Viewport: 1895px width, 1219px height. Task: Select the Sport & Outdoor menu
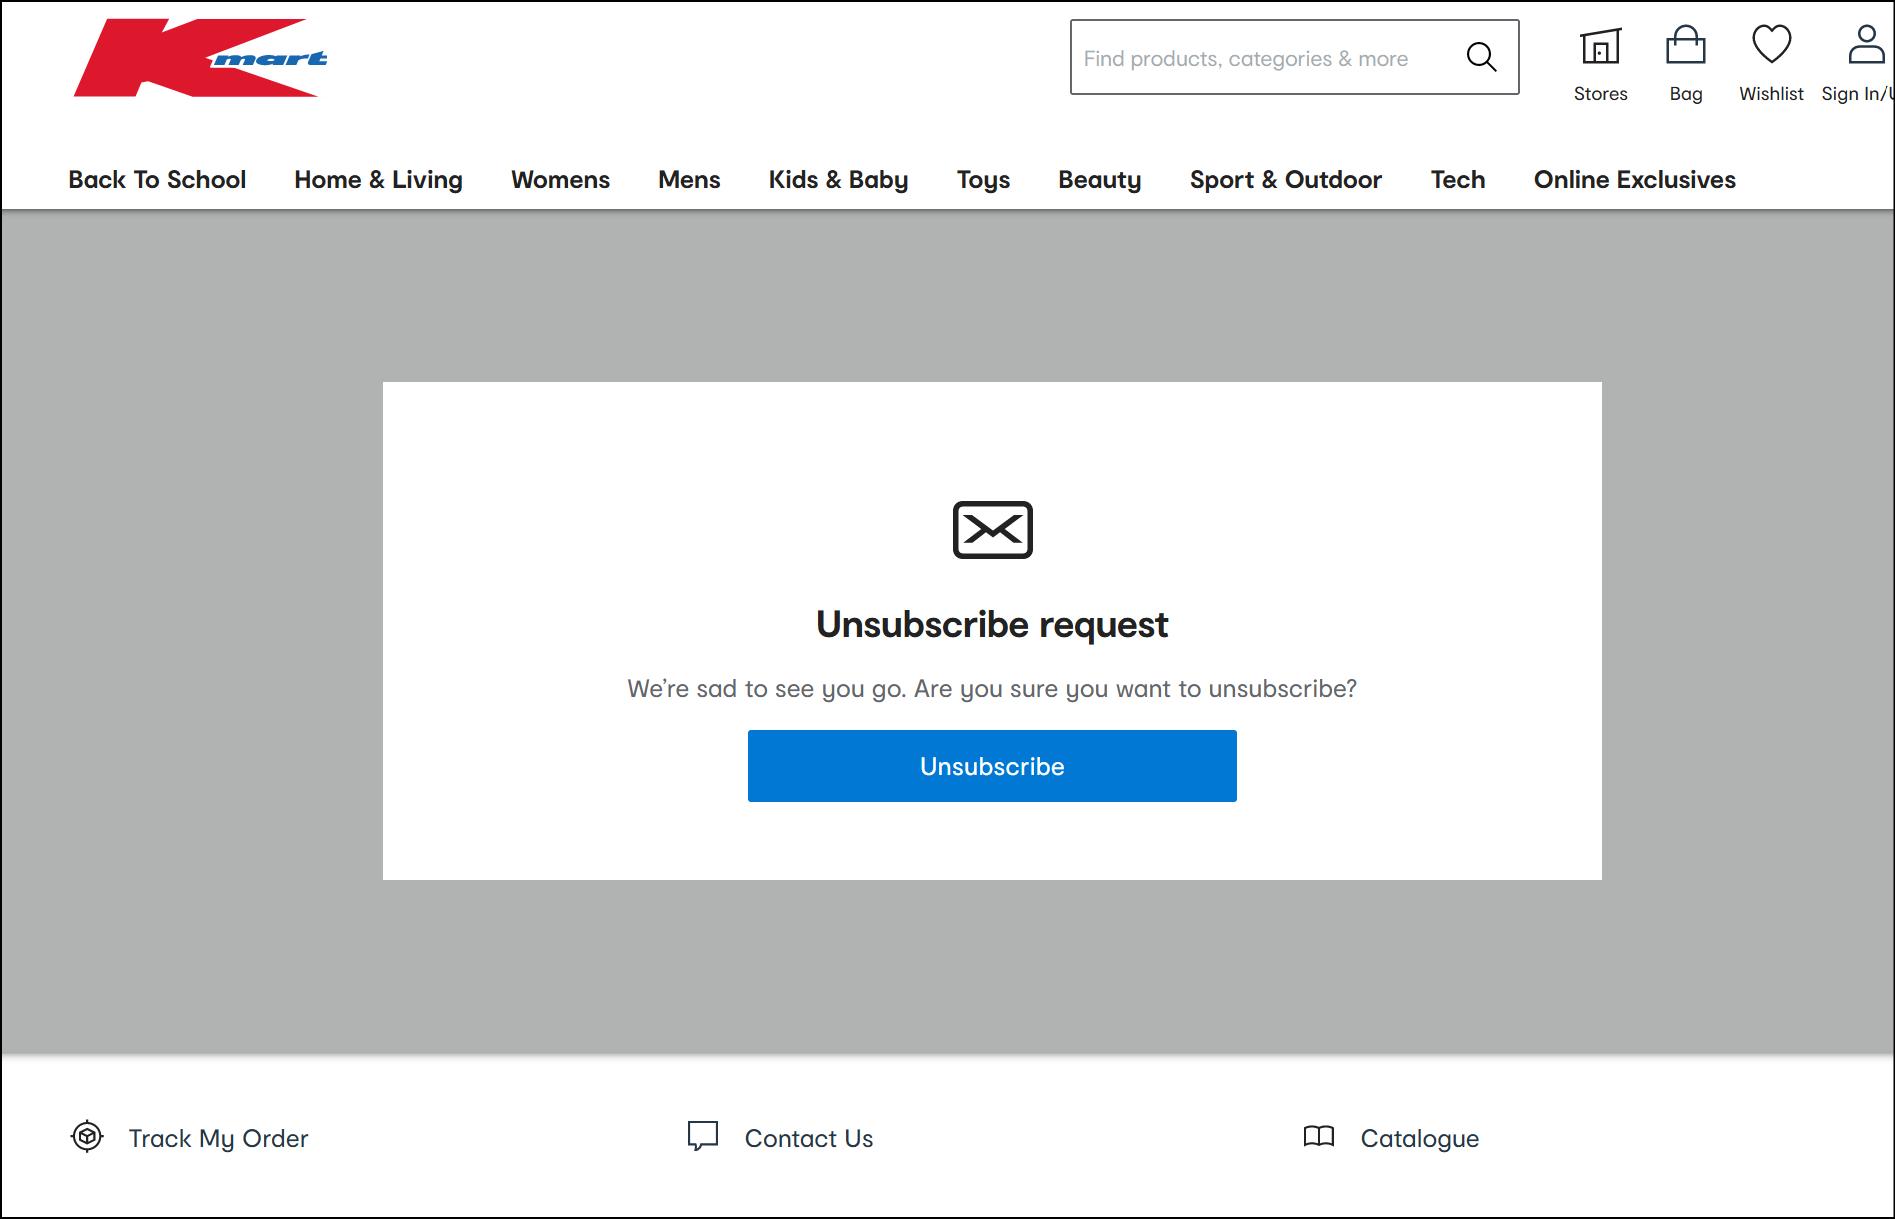pyautogui.click(x=1285, y=180)
